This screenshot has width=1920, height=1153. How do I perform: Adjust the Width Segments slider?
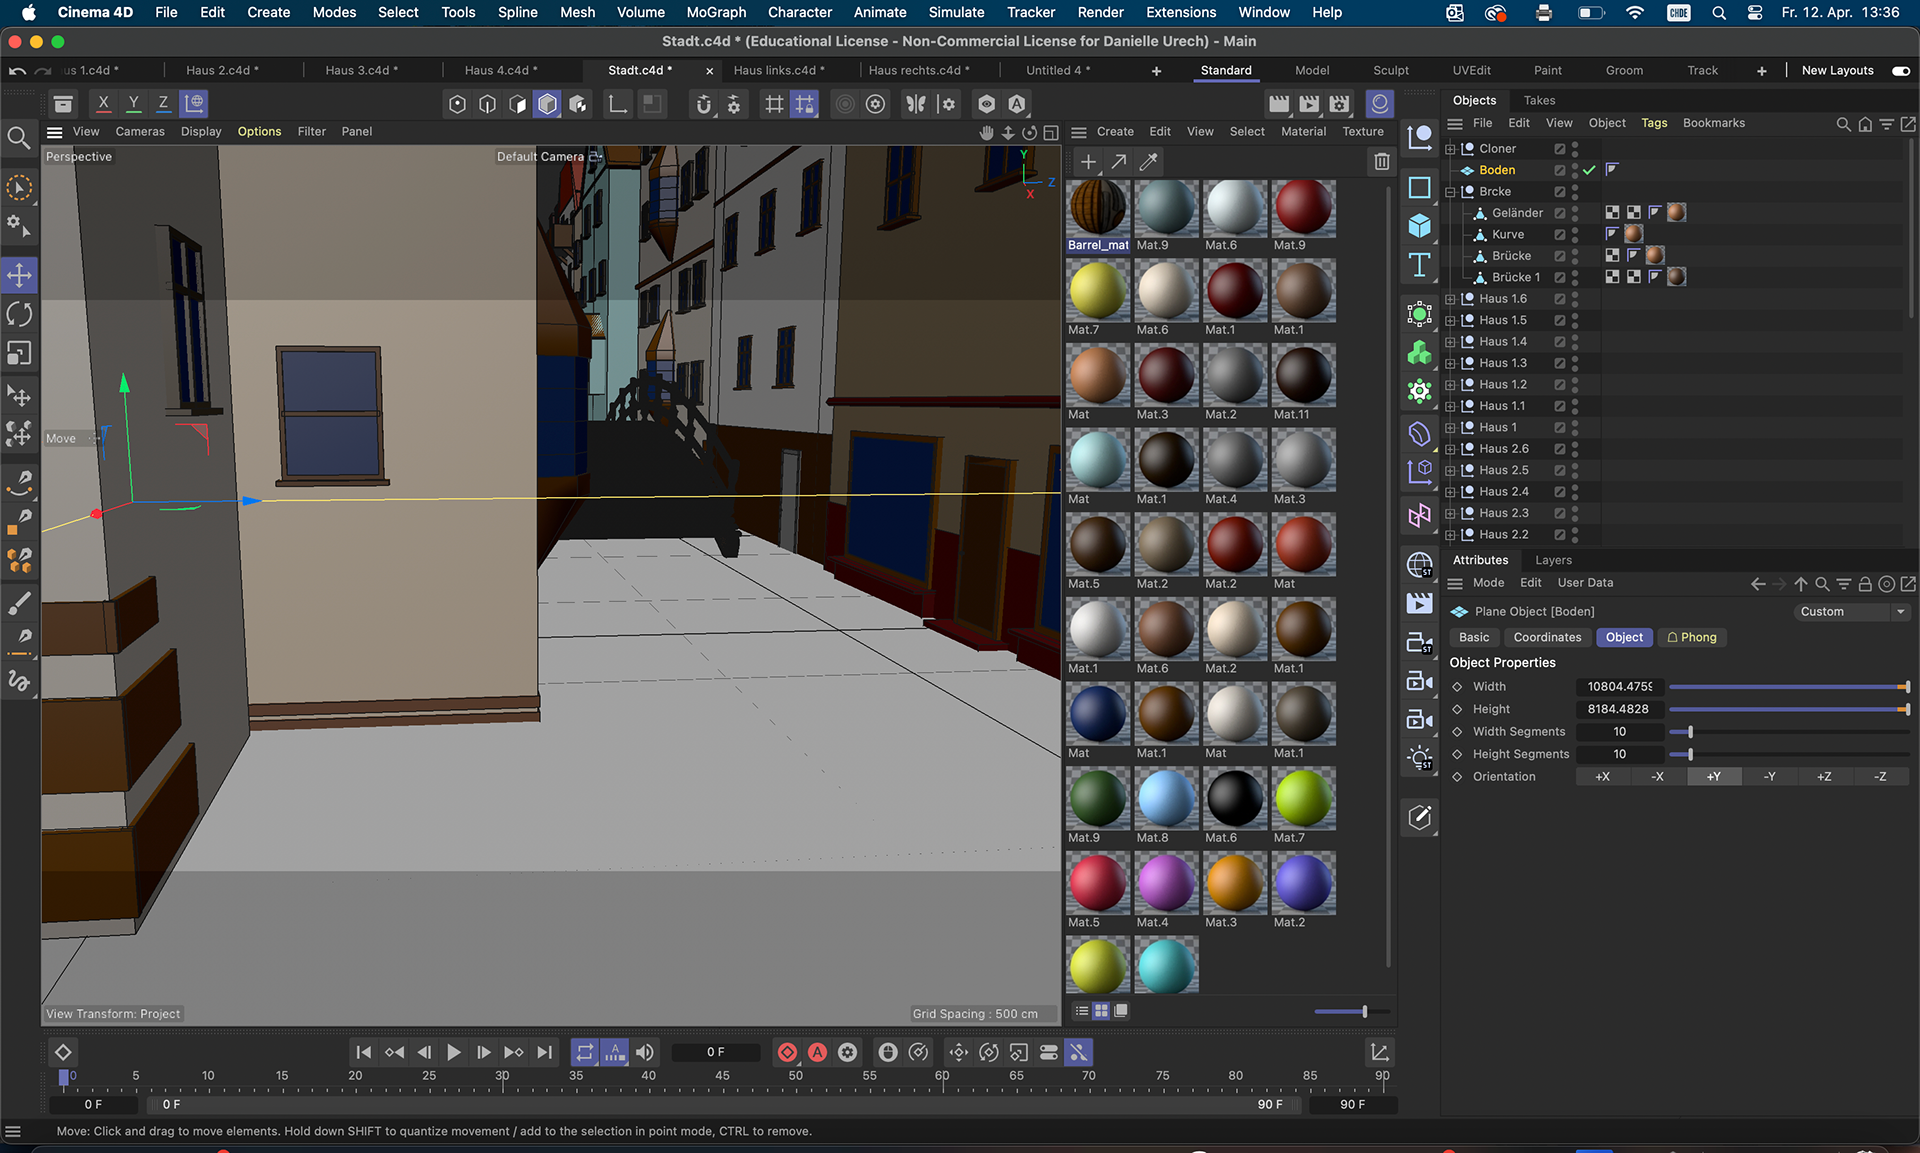pos(1690,732)
